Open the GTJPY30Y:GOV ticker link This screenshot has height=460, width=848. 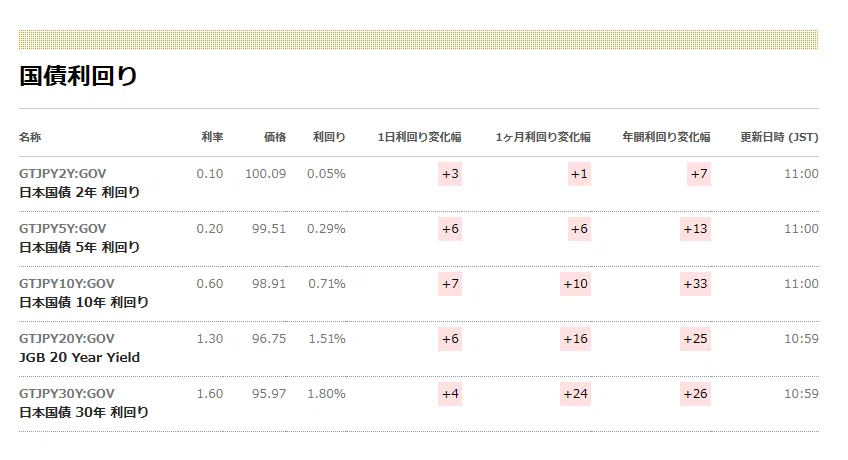[67, 394]
